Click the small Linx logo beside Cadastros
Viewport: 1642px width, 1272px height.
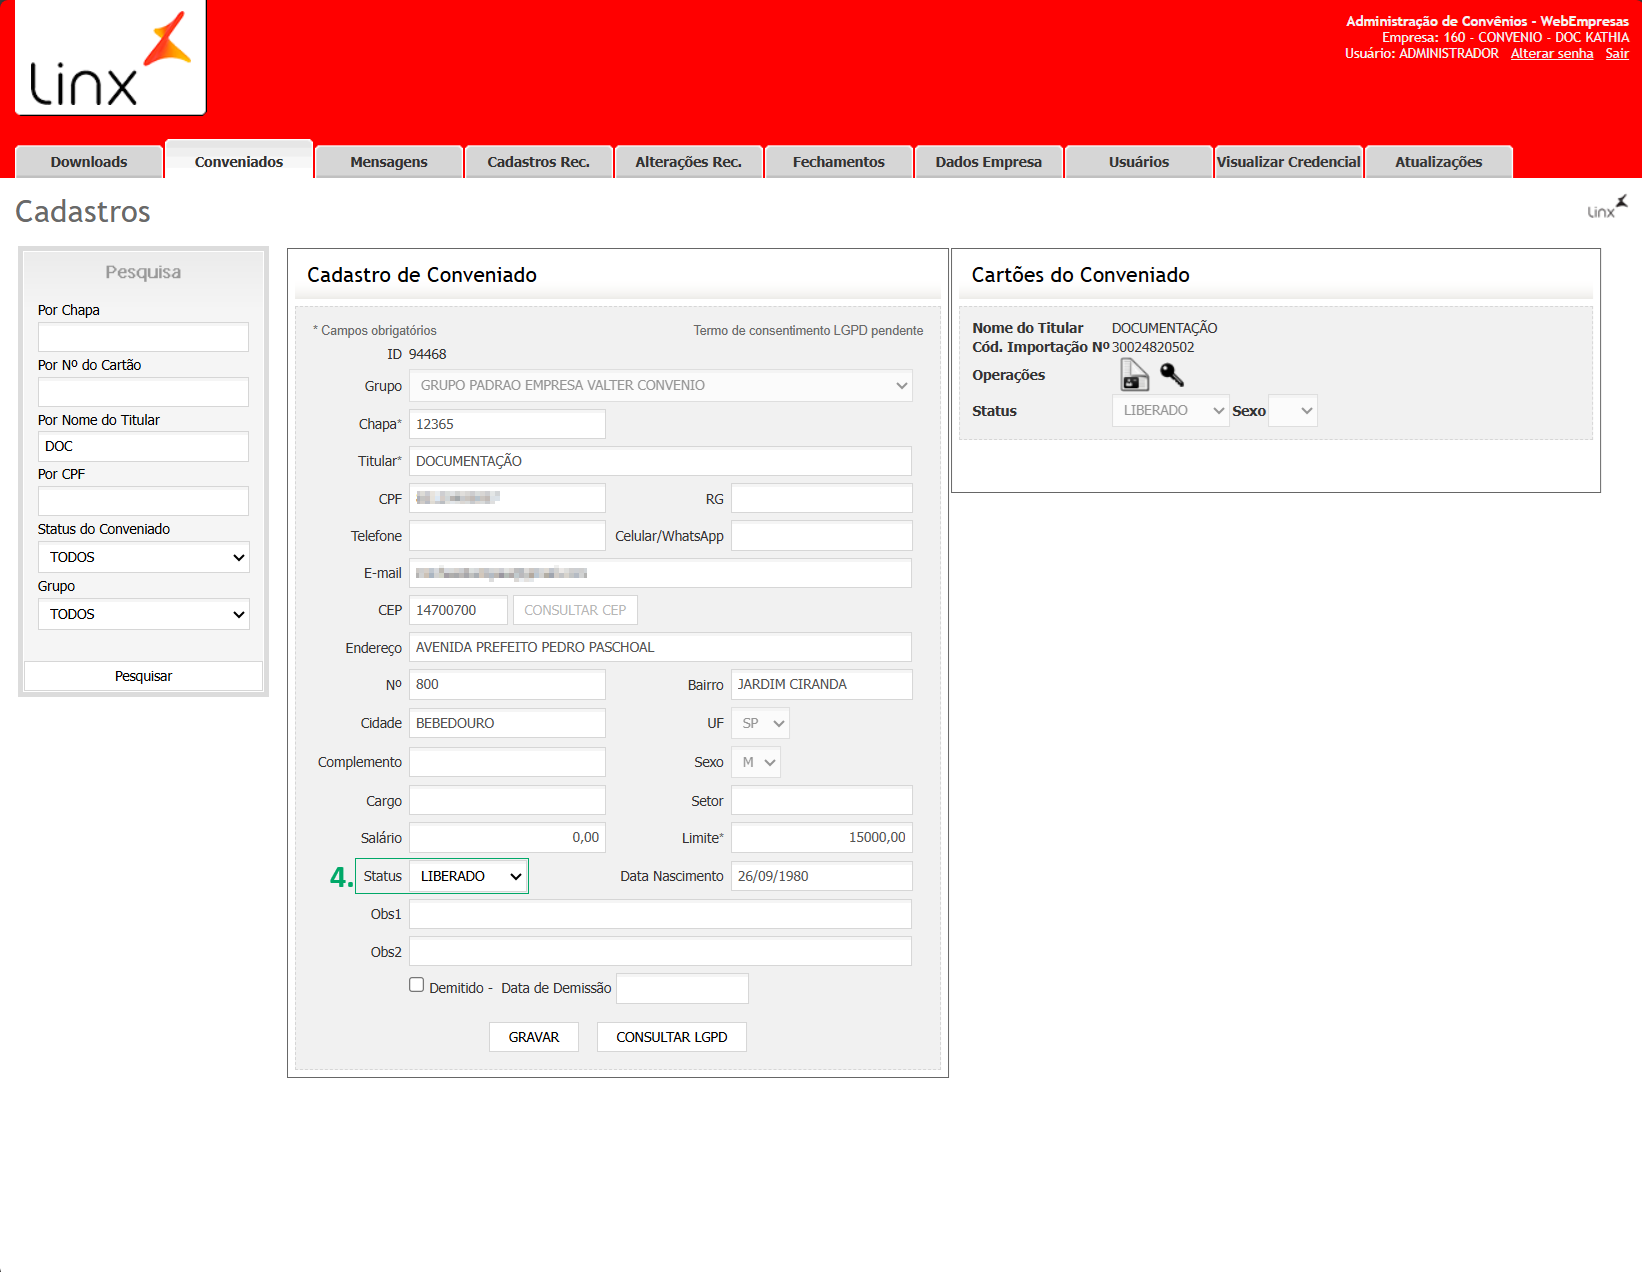(x=1607, y=207)
